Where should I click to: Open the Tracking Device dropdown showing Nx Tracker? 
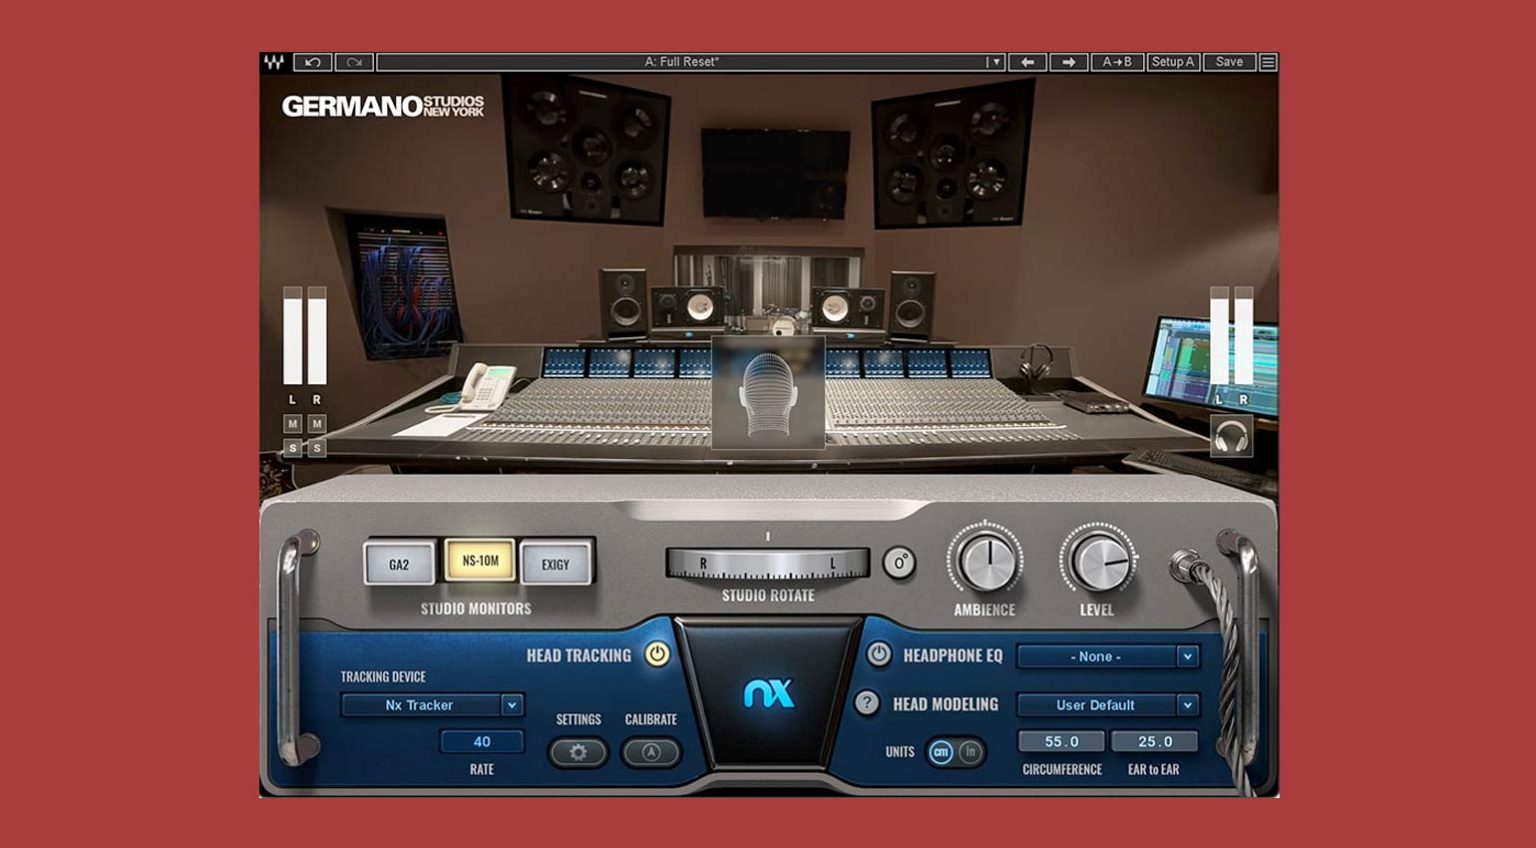(430, 705)
